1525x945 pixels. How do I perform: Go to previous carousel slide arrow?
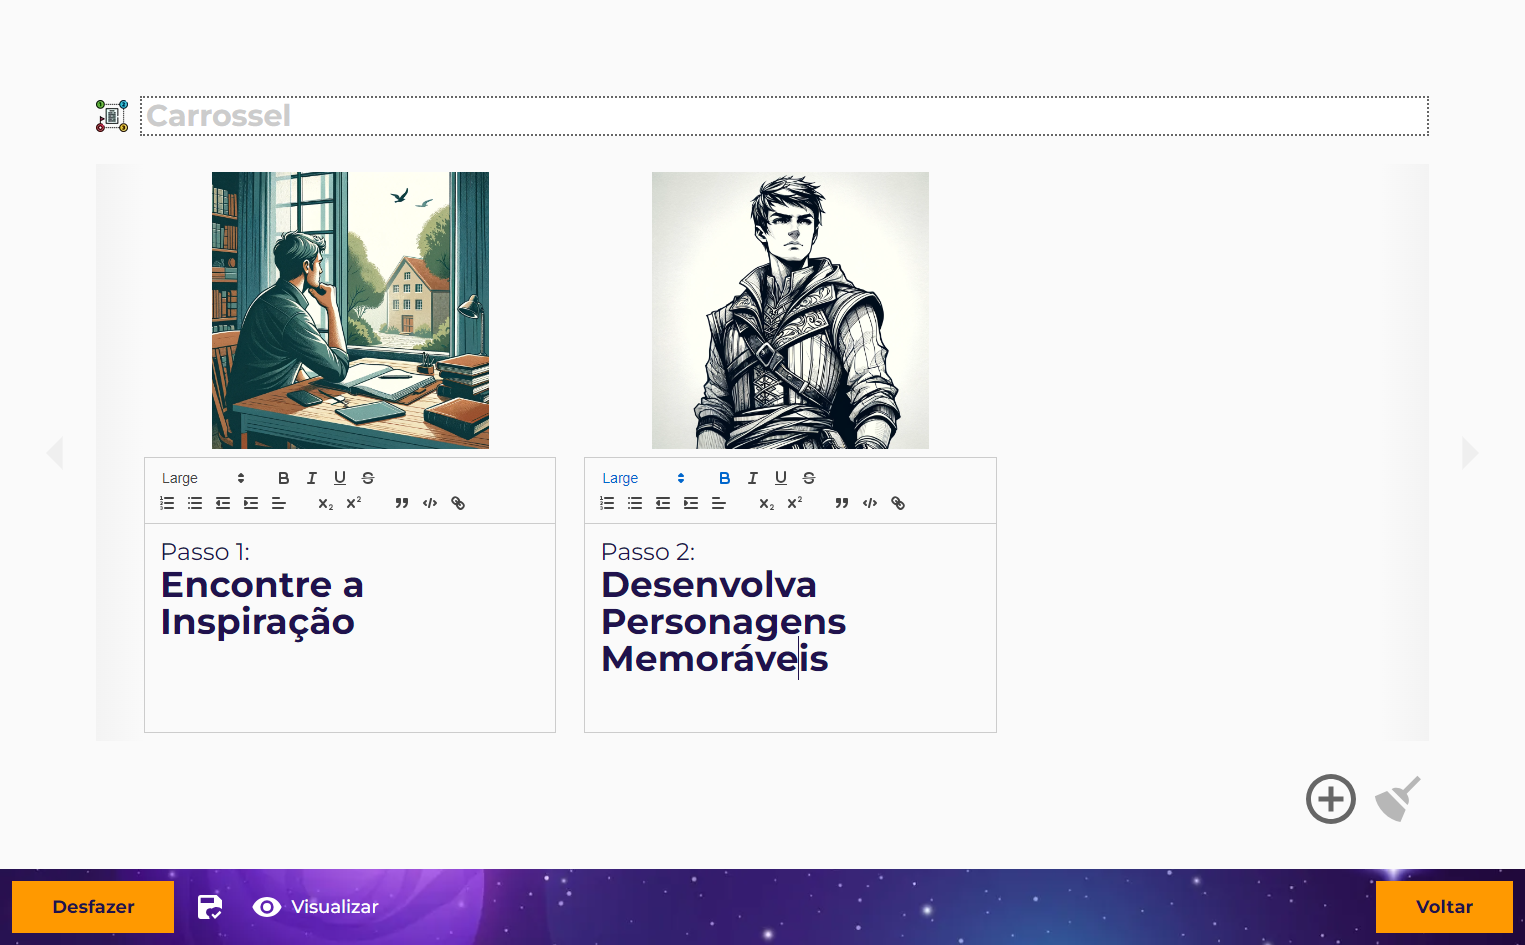55,452
